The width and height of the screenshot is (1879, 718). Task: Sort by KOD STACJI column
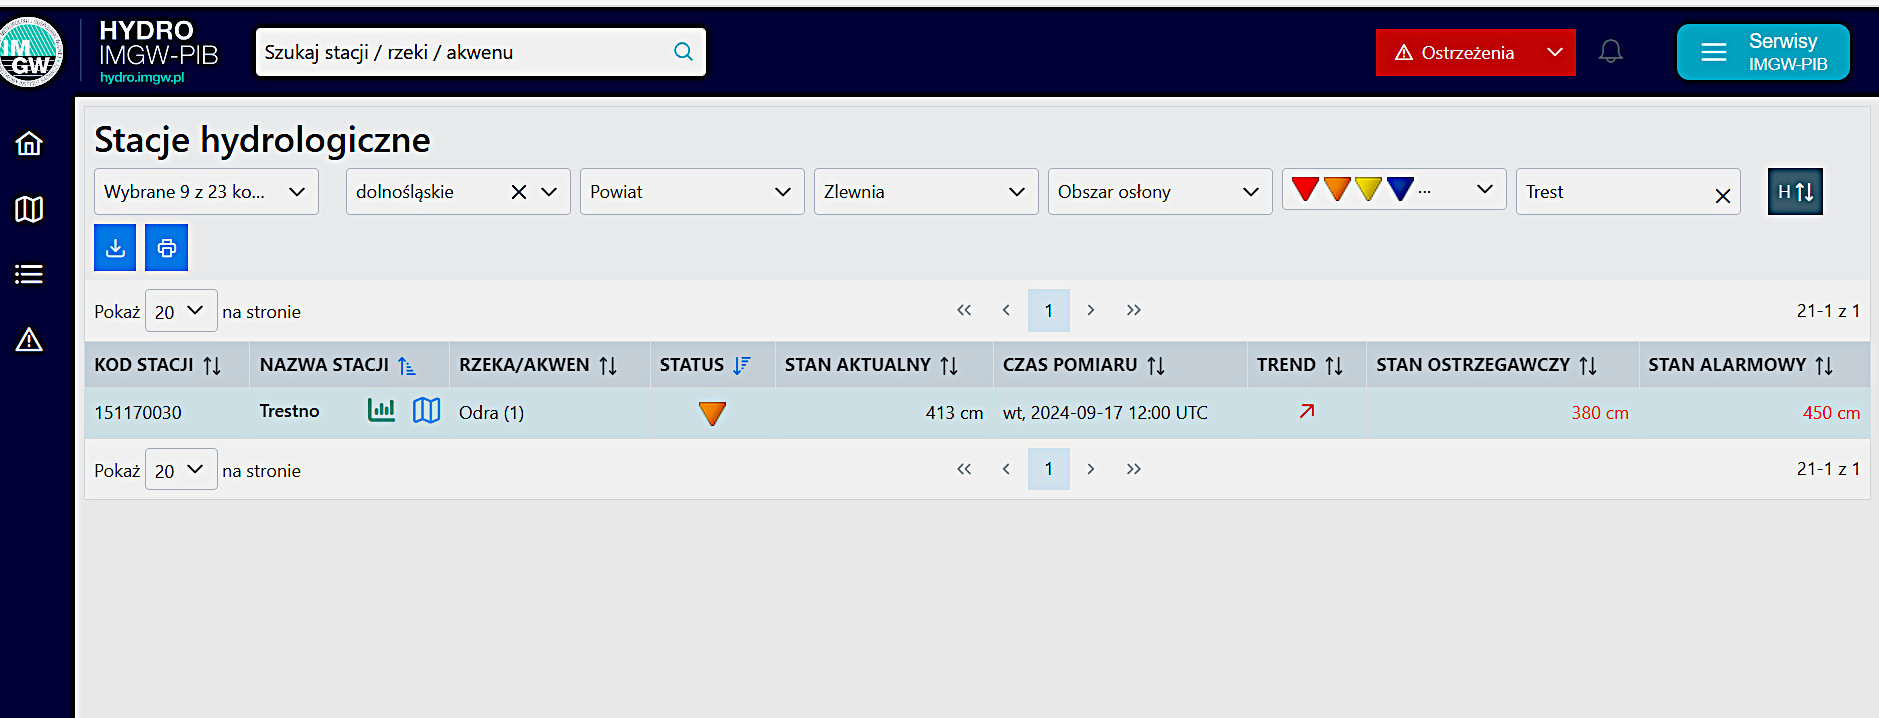tap(212, 366)
